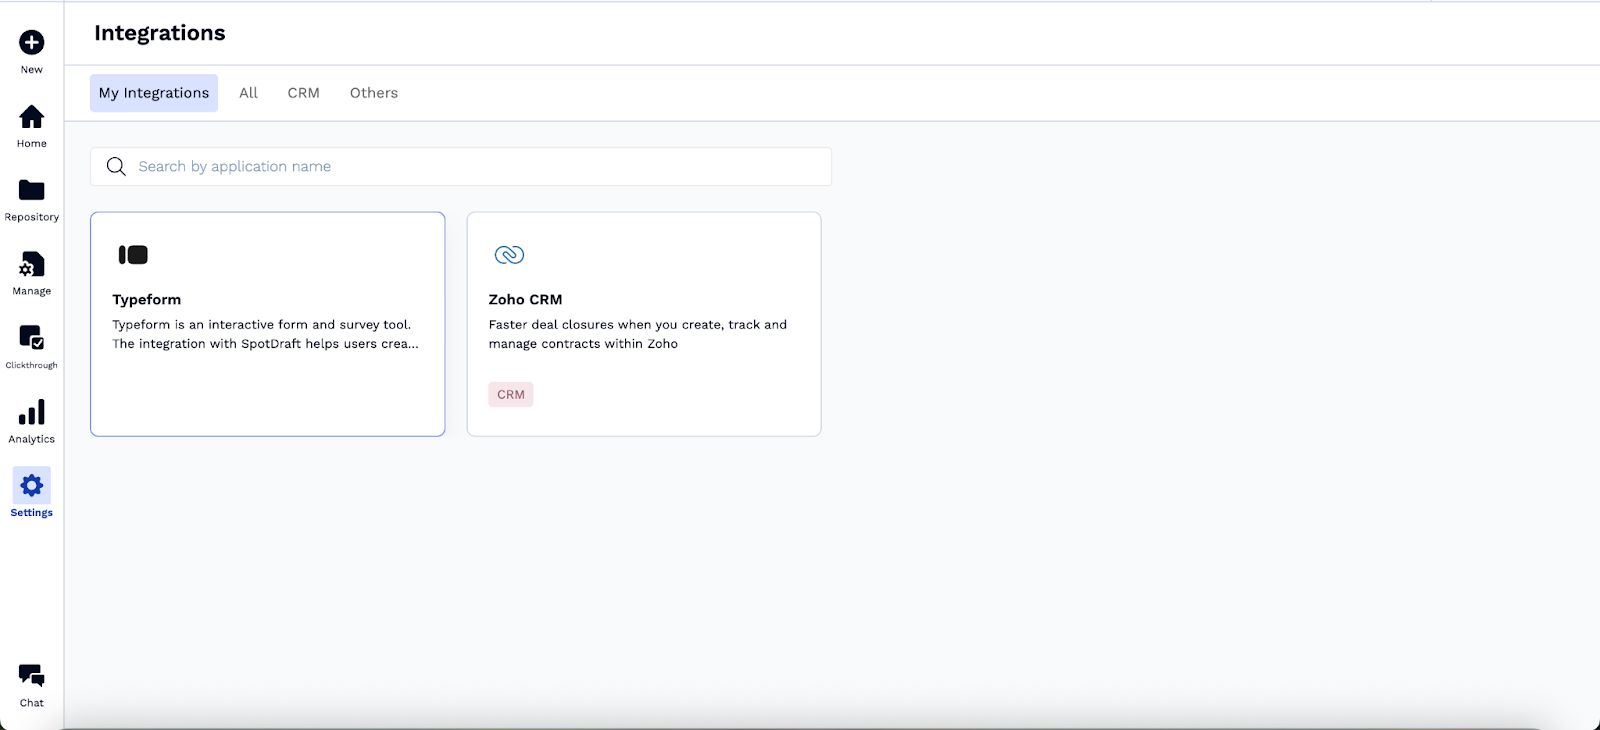Open the Chat bubble icon
This screenshot has width=1600, height=730.
32,676
